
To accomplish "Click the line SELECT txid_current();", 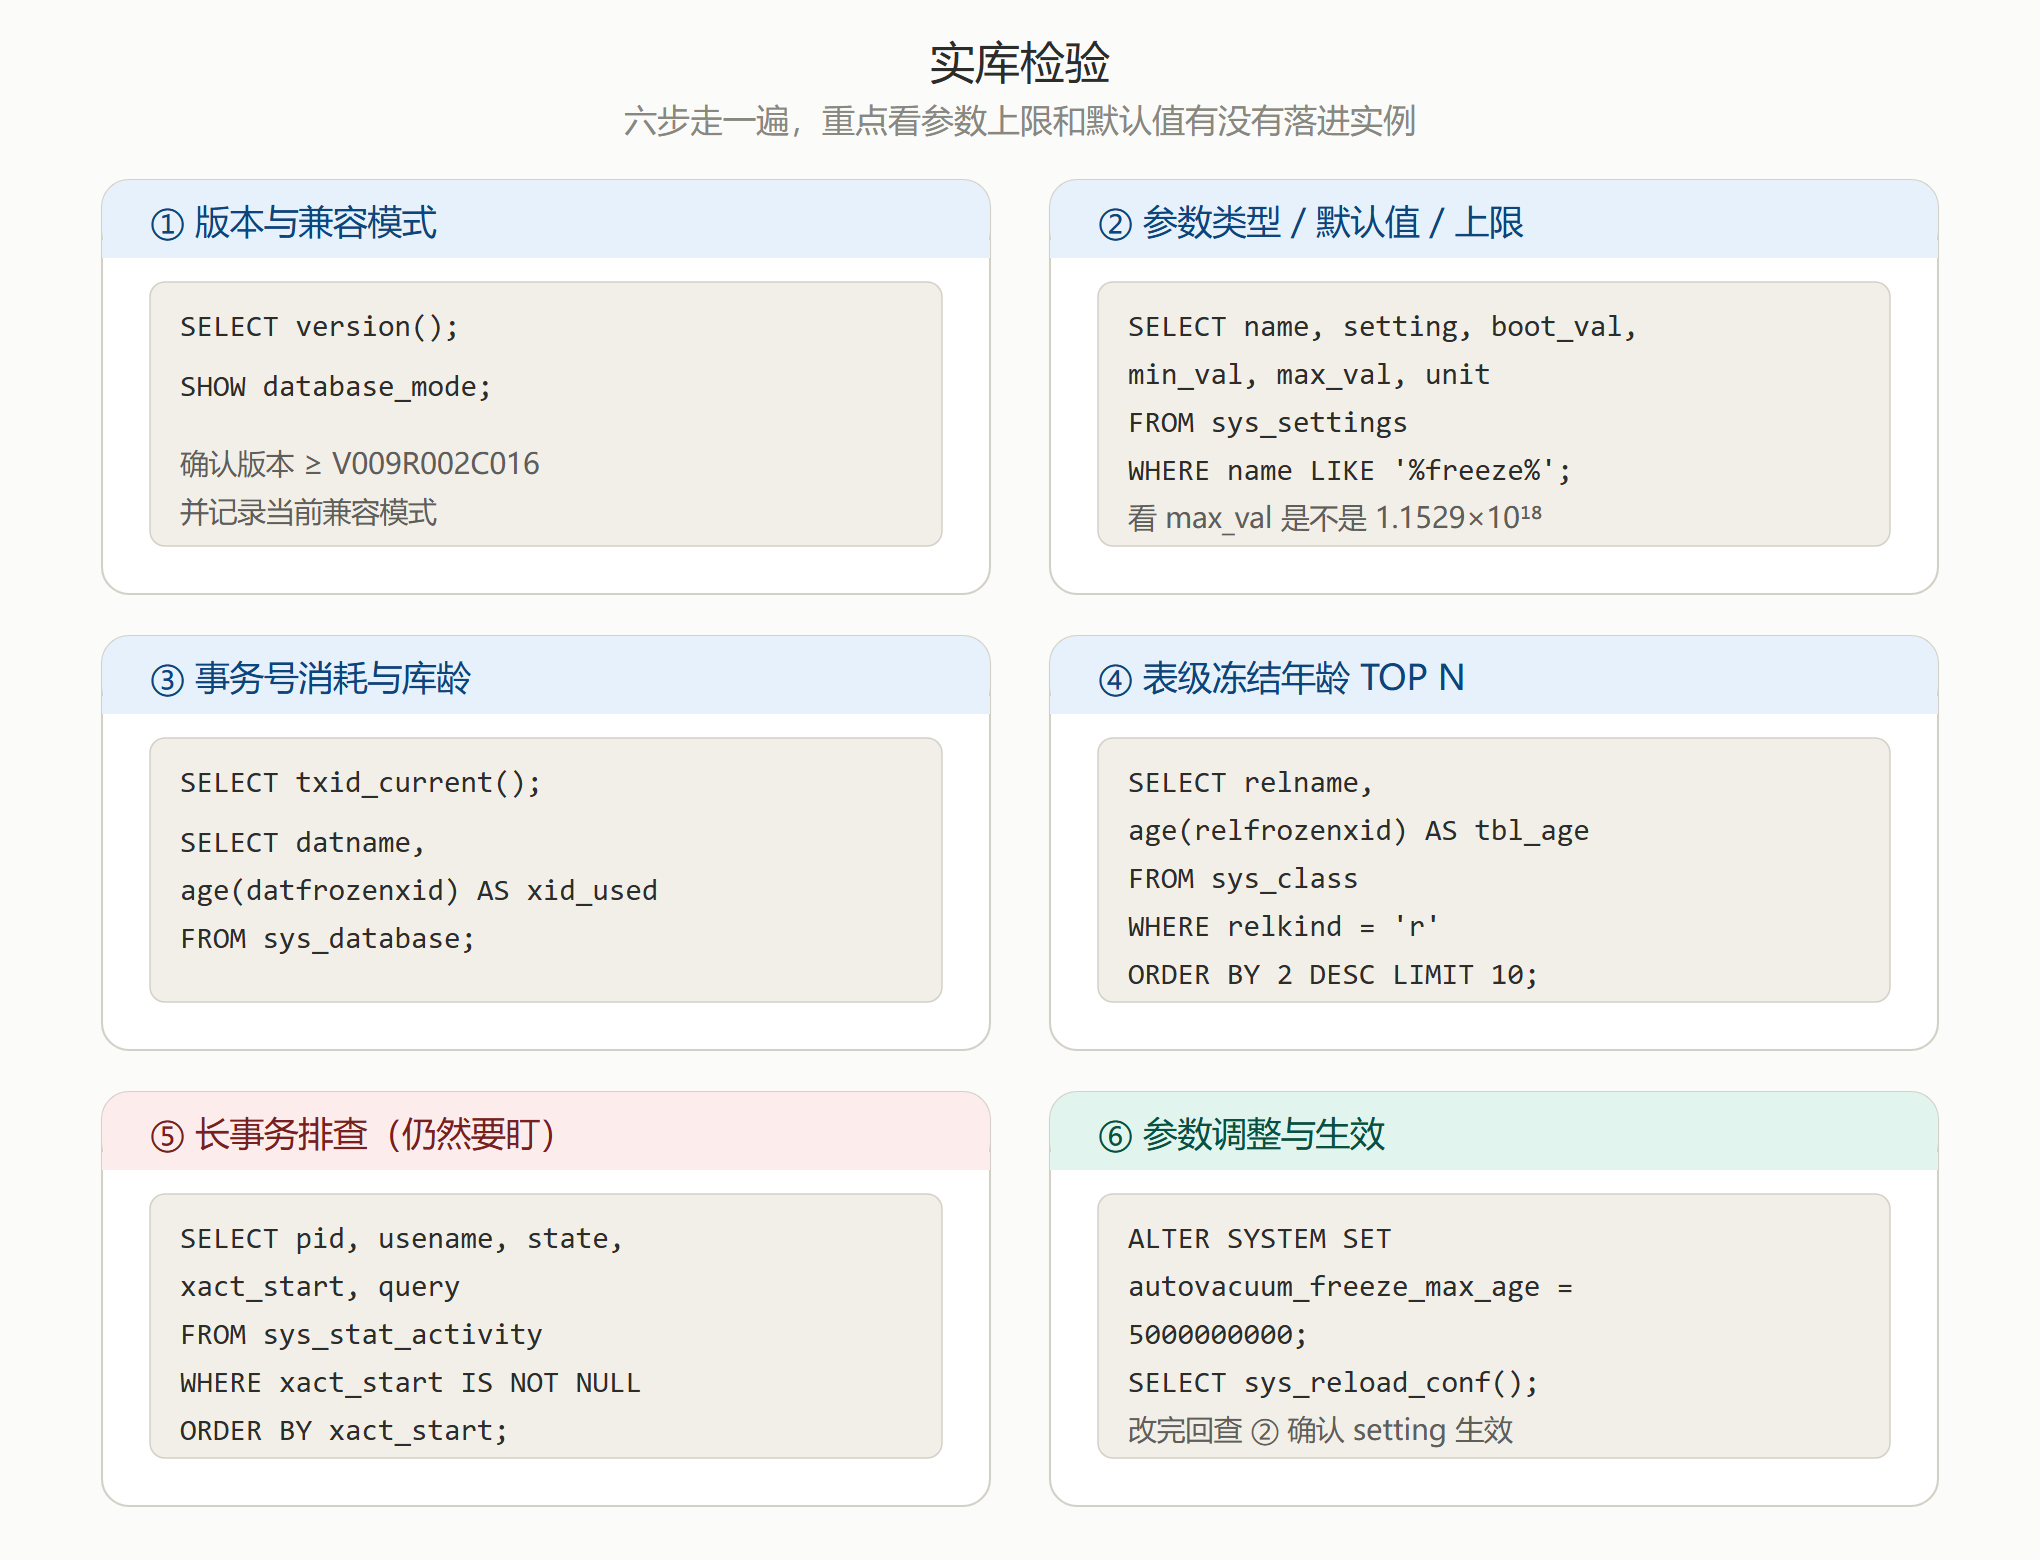I will (361, 783).
